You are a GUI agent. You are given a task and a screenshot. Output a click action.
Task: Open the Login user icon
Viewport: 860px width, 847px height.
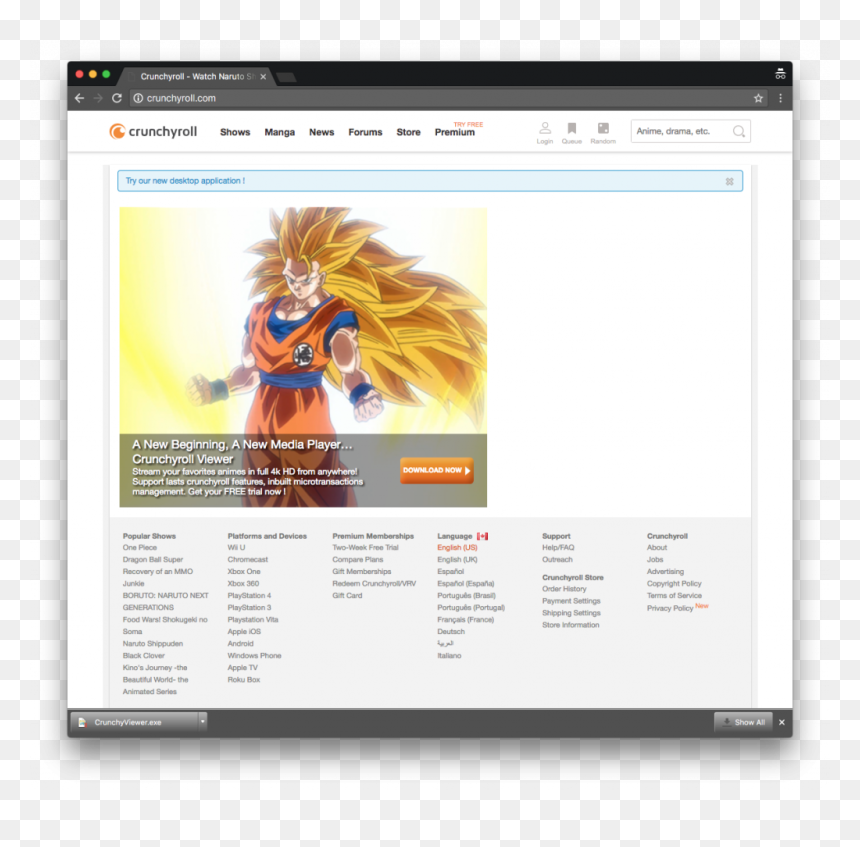(545, 133)
